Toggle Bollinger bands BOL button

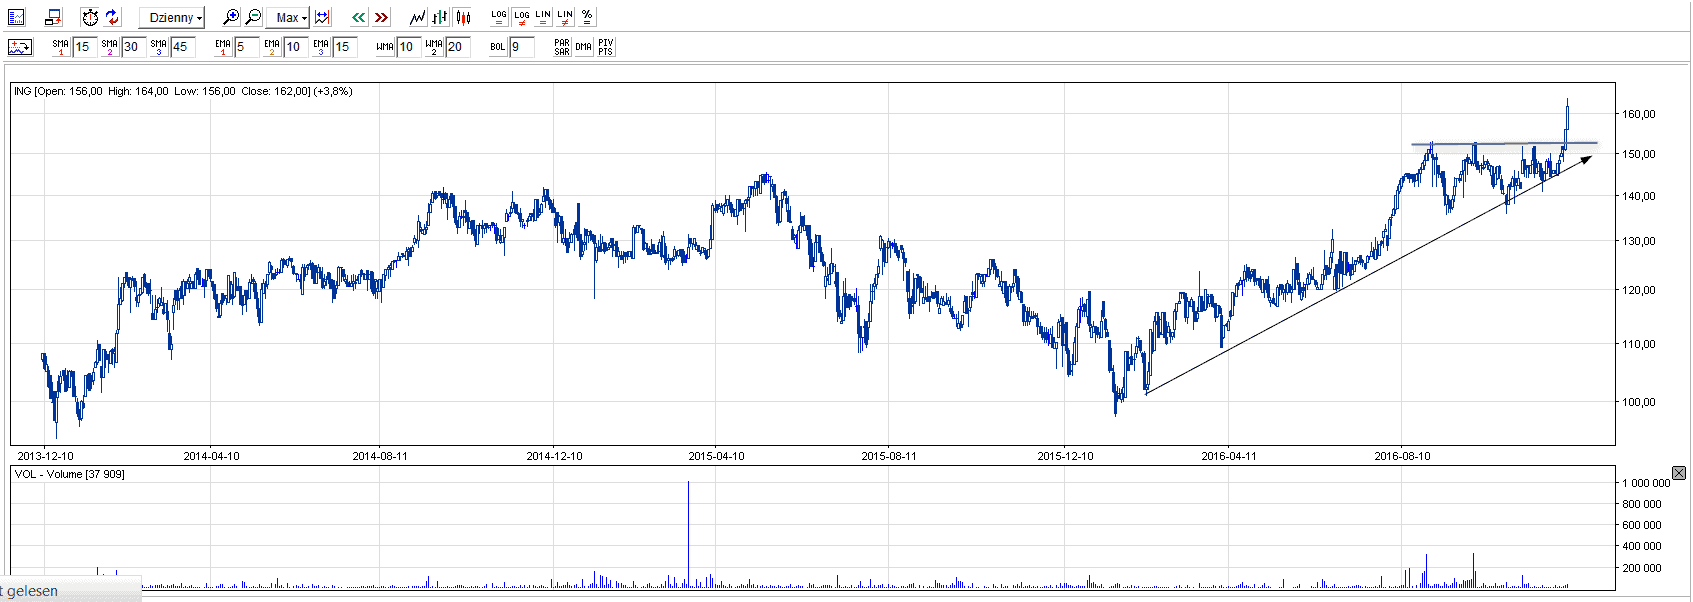click(x=498, y=47)
